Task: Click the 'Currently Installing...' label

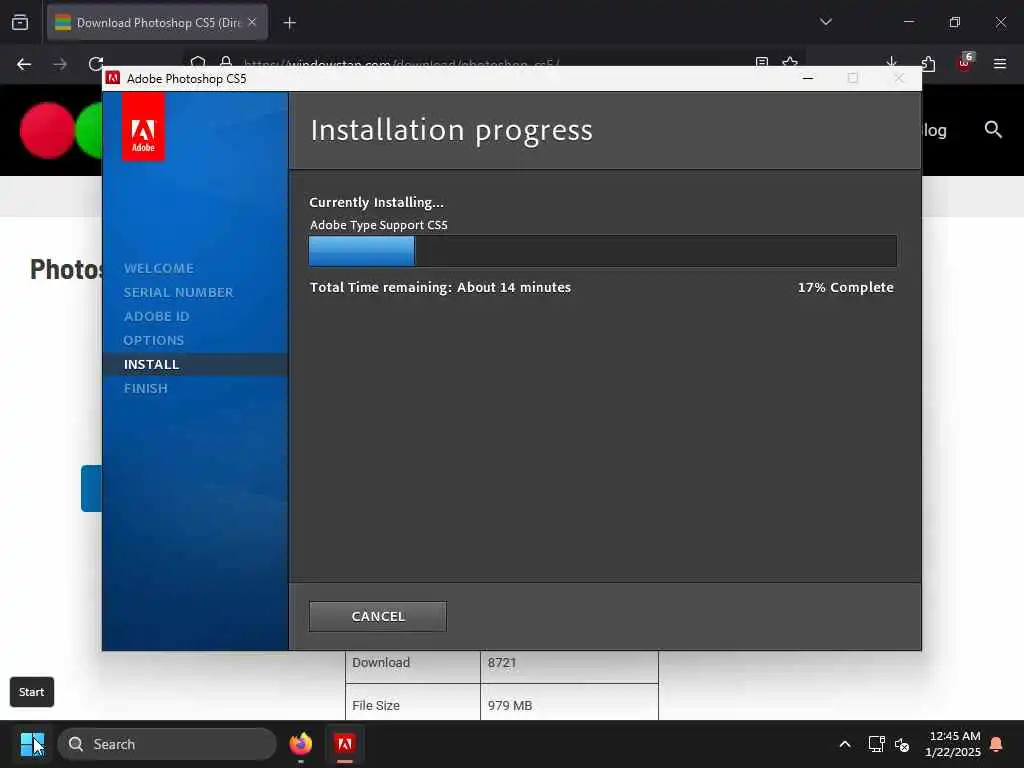Action: pyautogui.click(x=376, y=202)
